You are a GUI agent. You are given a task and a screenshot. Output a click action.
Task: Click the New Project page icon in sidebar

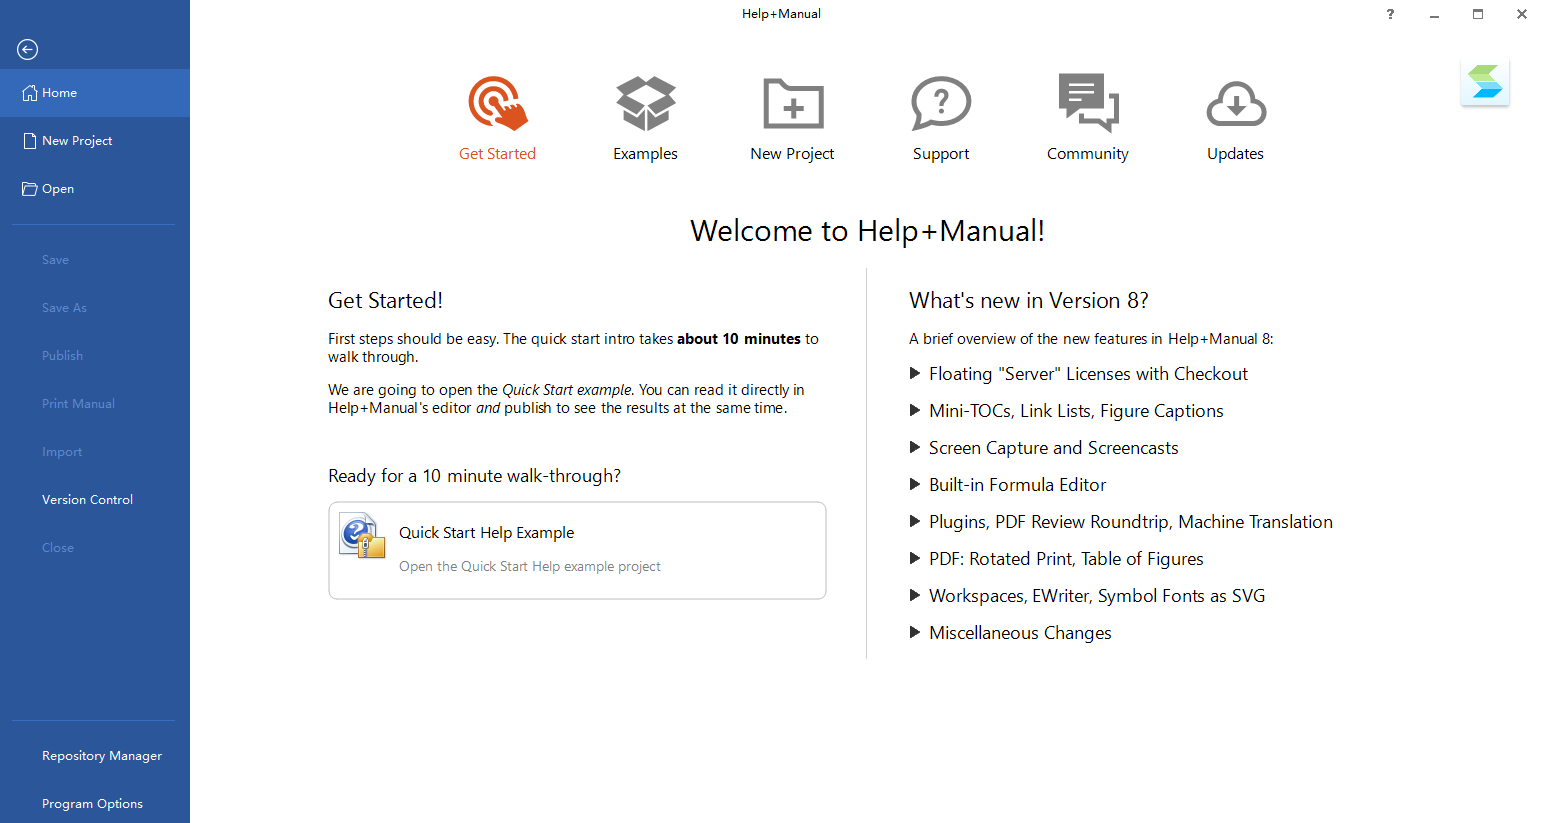30,140
